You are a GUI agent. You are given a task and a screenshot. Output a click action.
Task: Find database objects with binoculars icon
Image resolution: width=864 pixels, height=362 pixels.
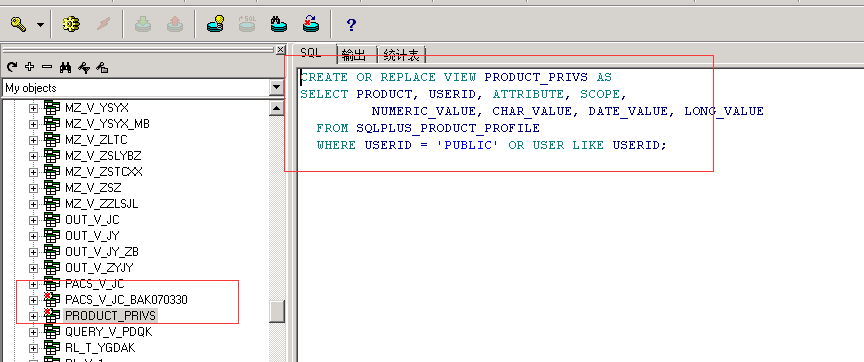[66, 68]
